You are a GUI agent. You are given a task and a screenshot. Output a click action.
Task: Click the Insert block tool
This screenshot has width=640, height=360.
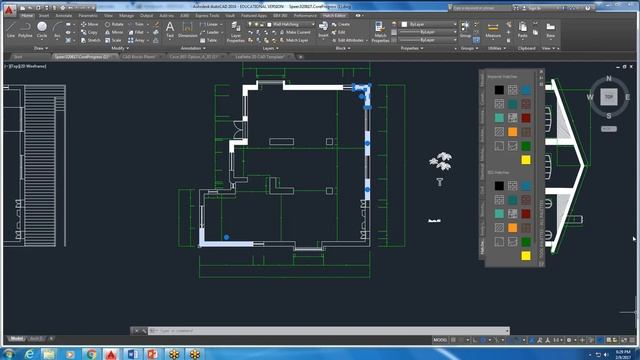pos(323,30)
